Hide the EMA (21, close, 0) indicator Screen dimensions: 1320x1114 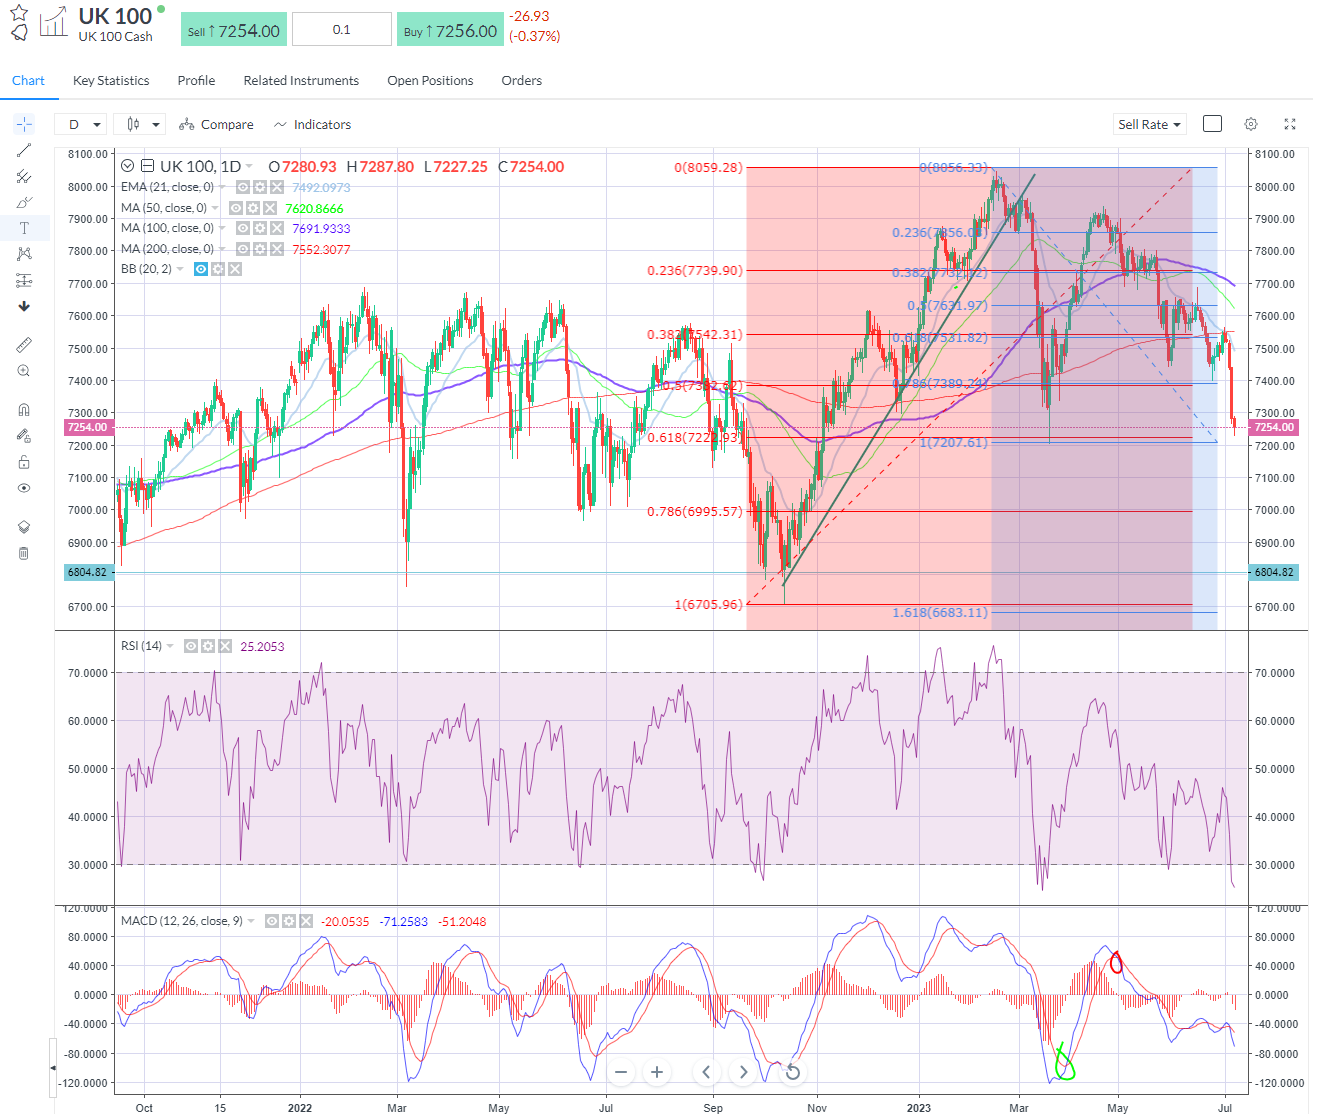pyautogui.click(x=243, y=187)
